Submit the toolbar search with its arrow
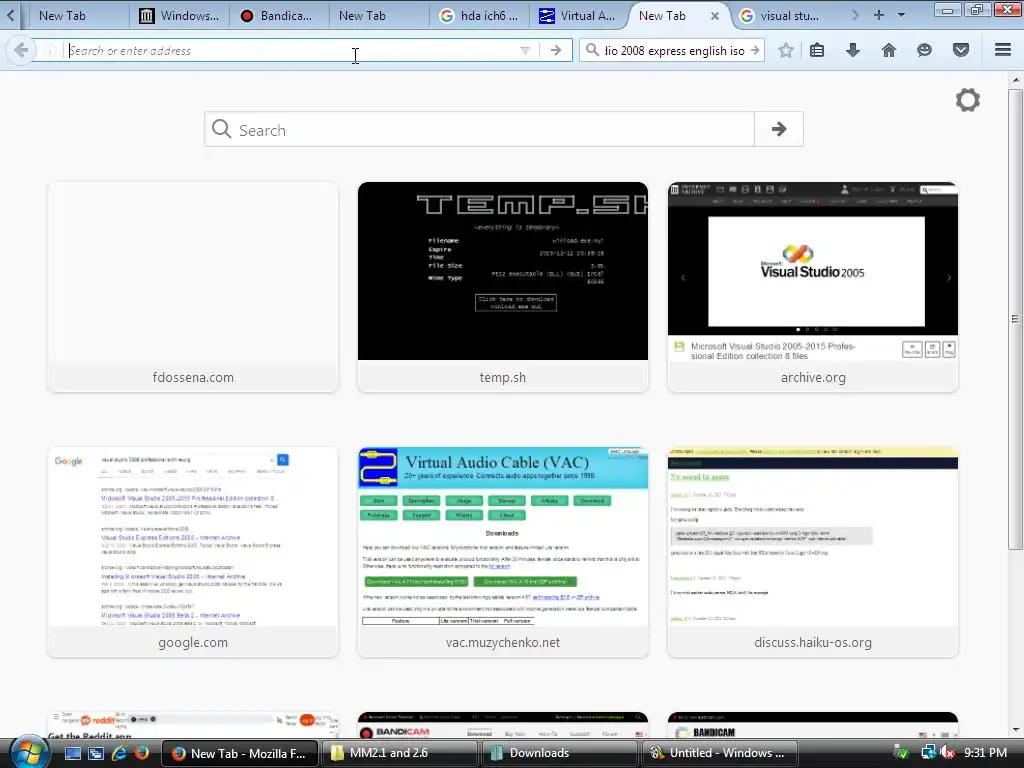This screenshot has width=1024, height=768. click(x=755, y=50)
